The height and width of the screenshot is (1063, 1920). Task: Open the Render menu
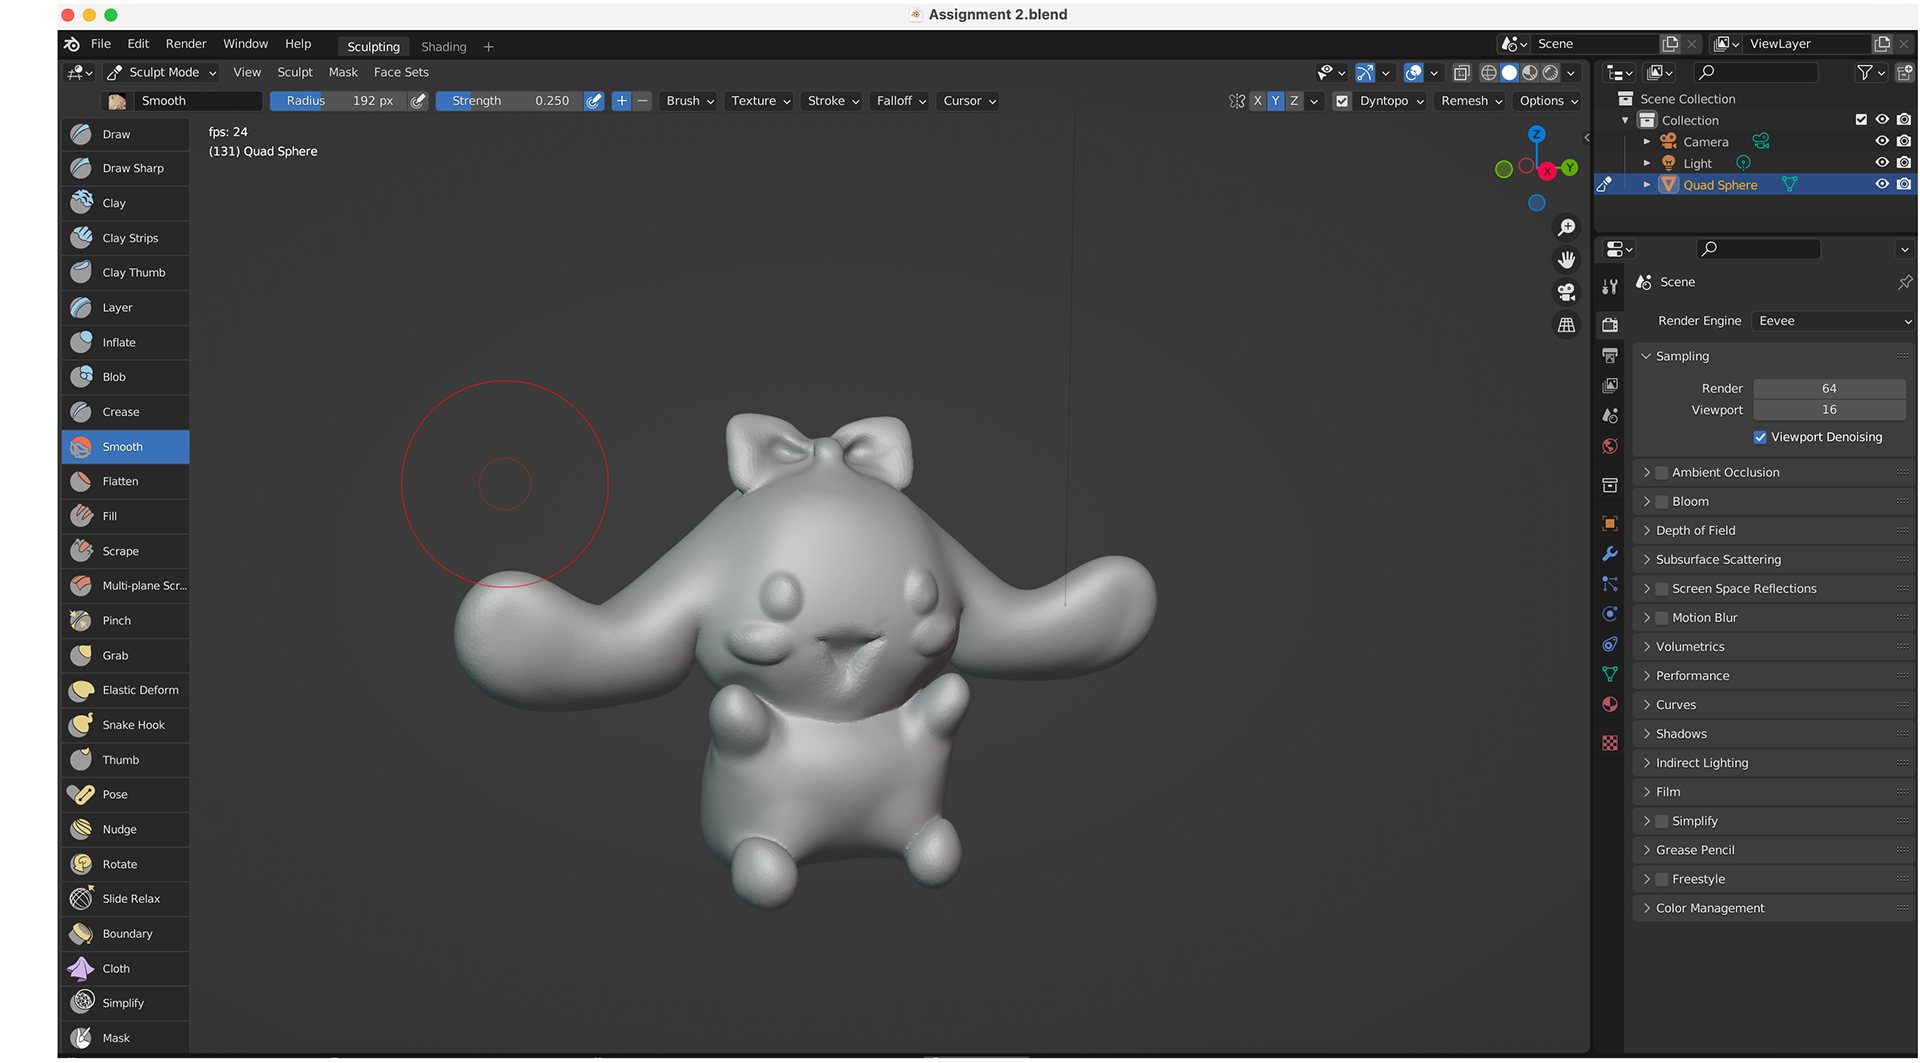[186, 44]
